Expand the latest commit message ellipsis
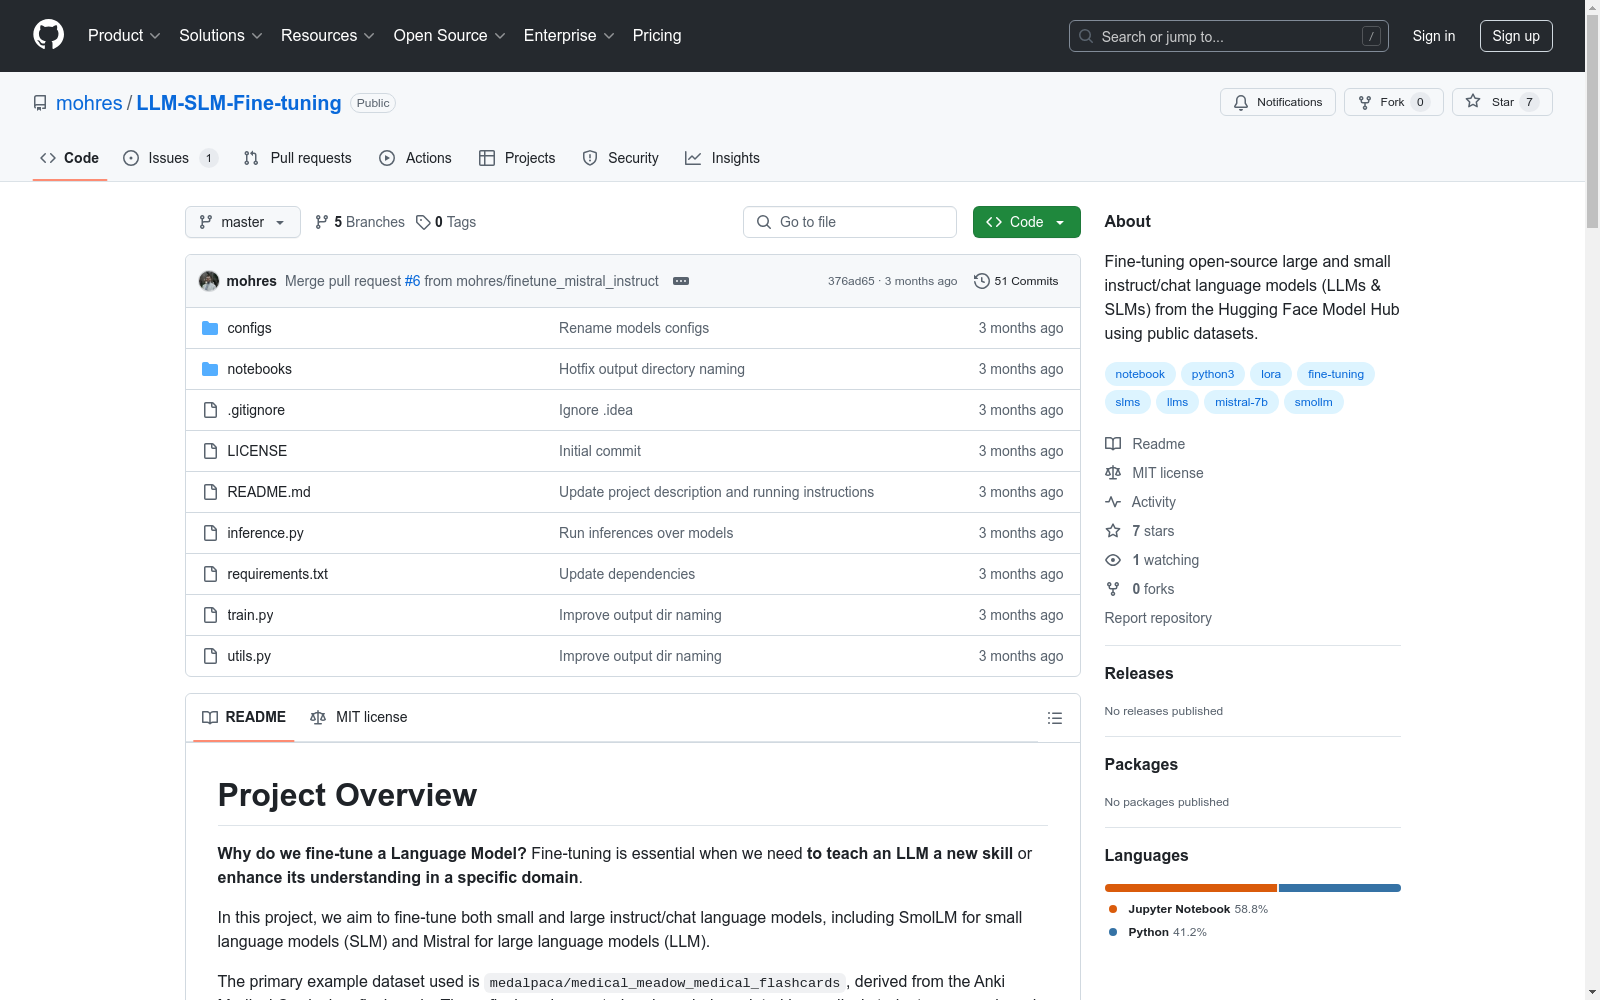 coord(681,281)
